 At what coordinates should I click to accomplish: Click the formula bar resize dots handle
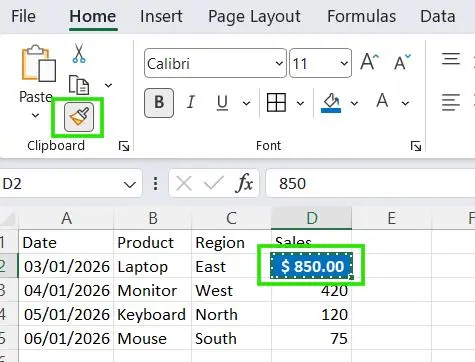tap(155, 184)
